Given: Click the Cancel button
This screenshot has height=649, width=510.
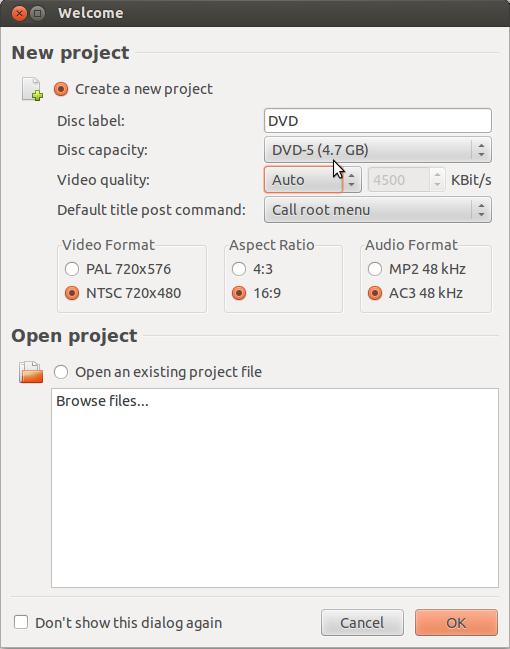Looking at the screenshot, I should [362, 623].
